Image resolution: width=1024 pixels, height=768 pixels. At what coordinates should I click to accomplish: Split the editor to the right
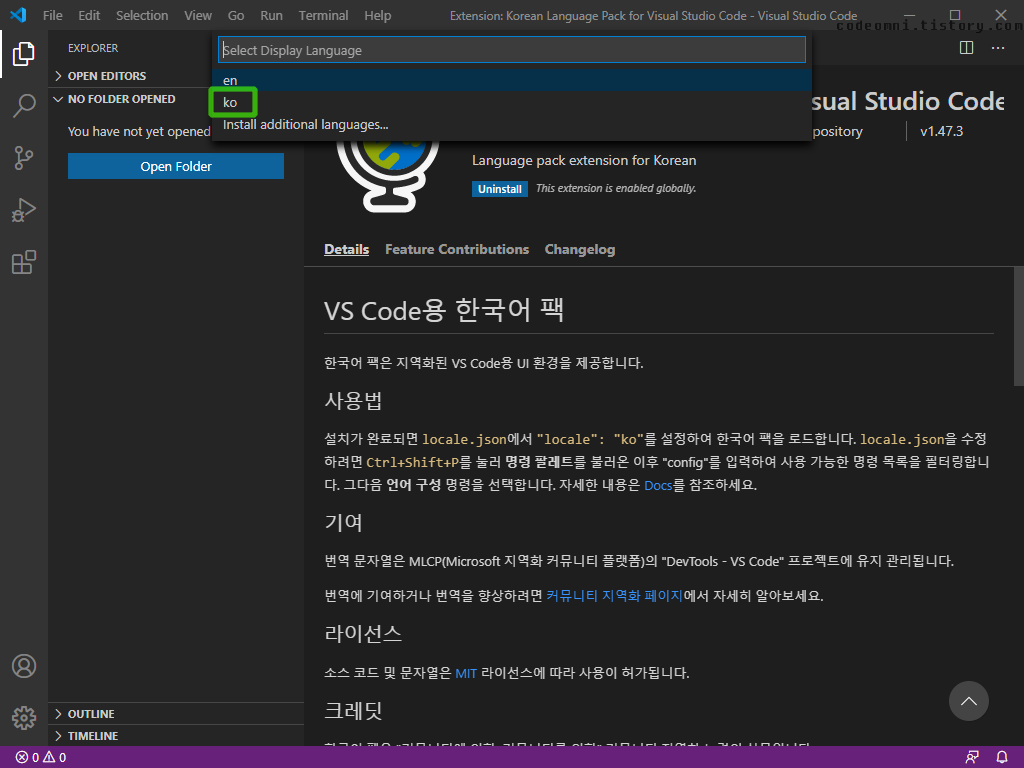click(x=967, y=48)
